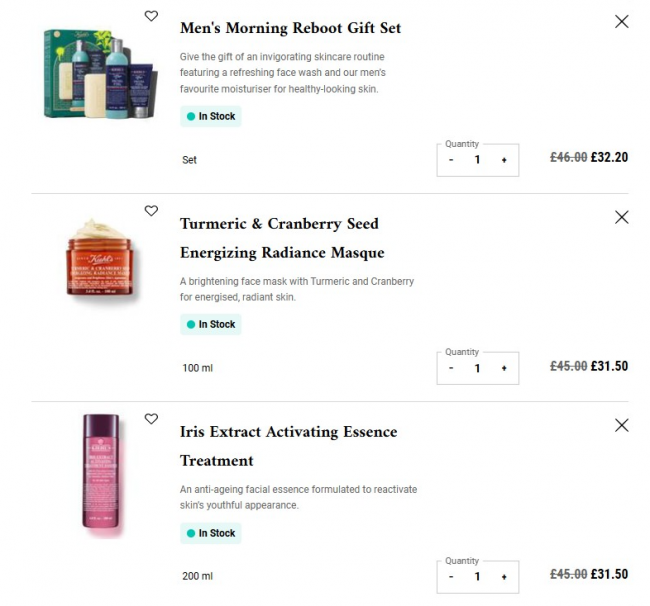The image size is (650, 606).
Task: Open Men's Morning Reboot Gift Set product title
Action: (x=290, y=28)
